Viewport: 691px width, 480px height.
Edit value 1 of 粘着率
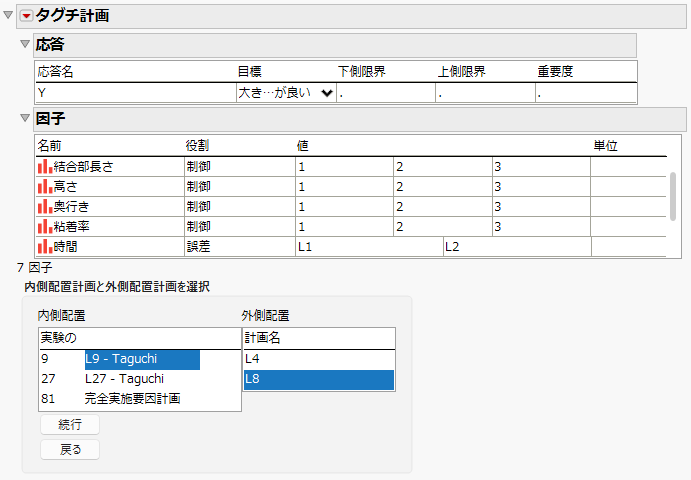344,227
